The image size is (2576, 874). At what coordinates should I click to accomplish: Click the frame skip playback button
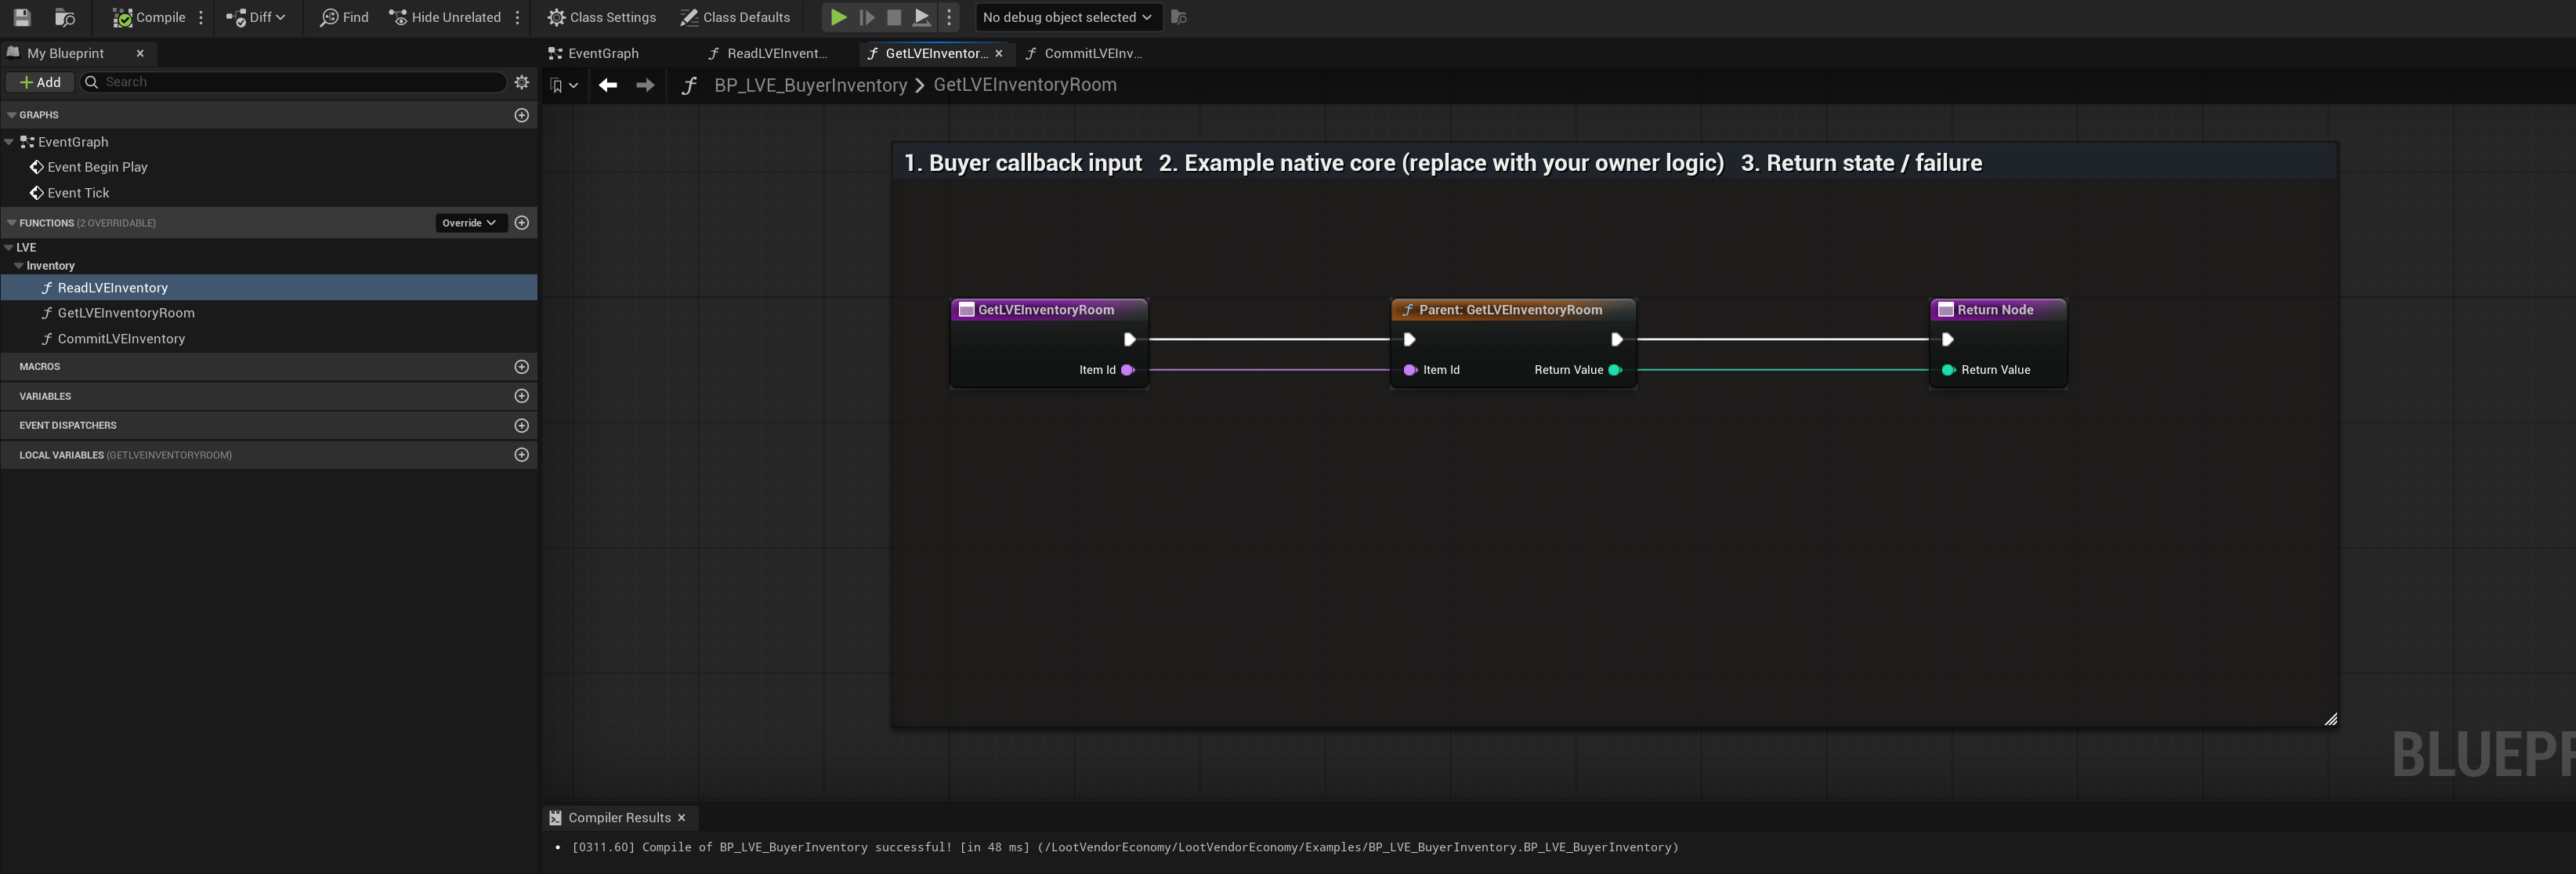(867, 17)
